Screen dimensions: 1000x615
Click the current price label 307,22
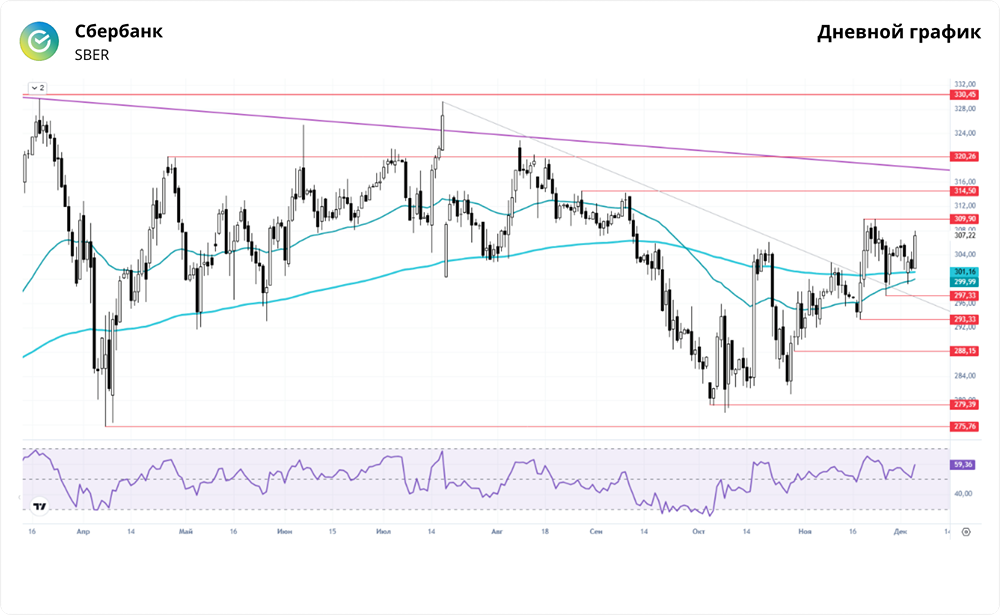point(964,236)
